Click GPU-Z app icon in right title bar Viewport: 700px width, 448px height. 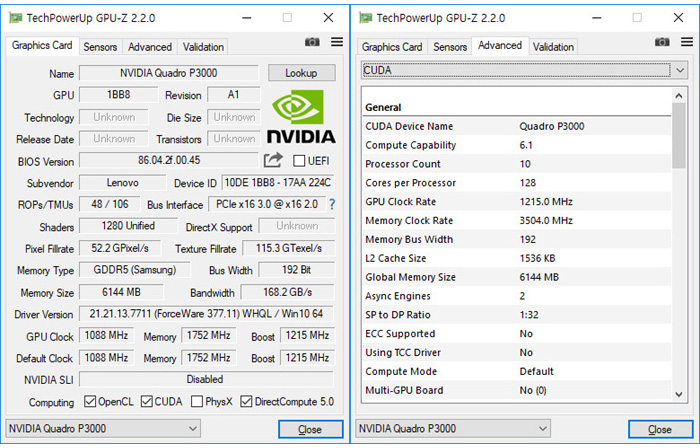pos(366,18)
